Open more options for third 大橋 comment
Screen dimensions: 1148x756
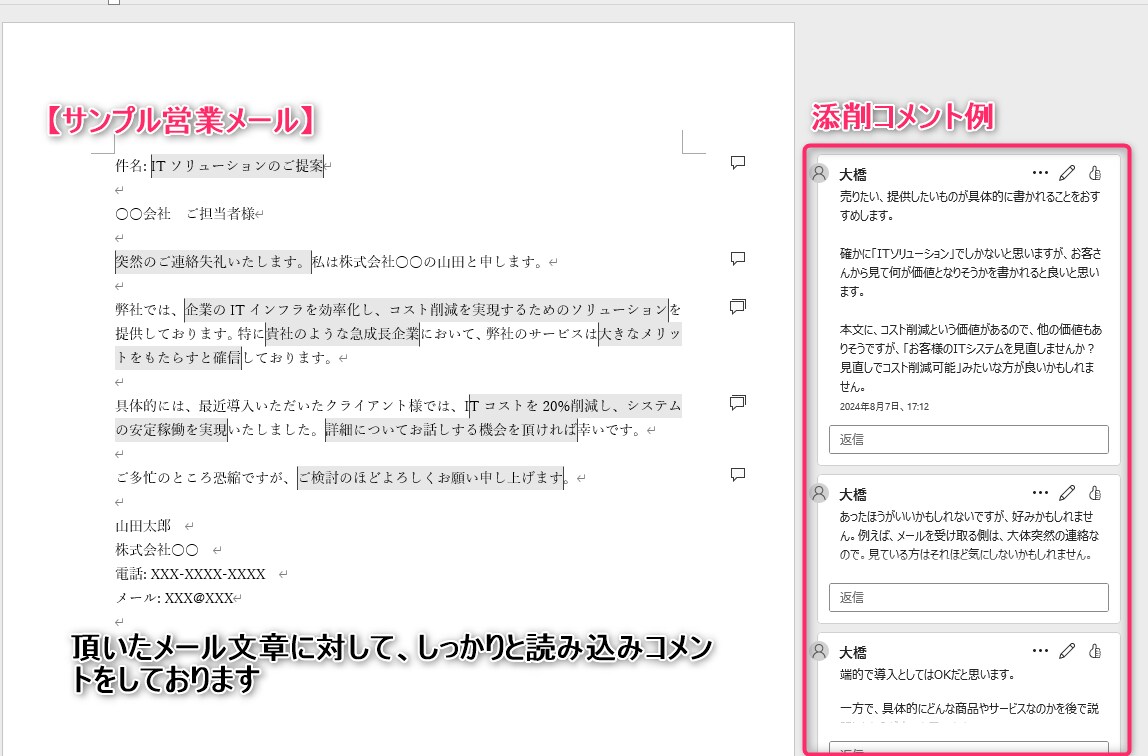tap(1040, 651)
